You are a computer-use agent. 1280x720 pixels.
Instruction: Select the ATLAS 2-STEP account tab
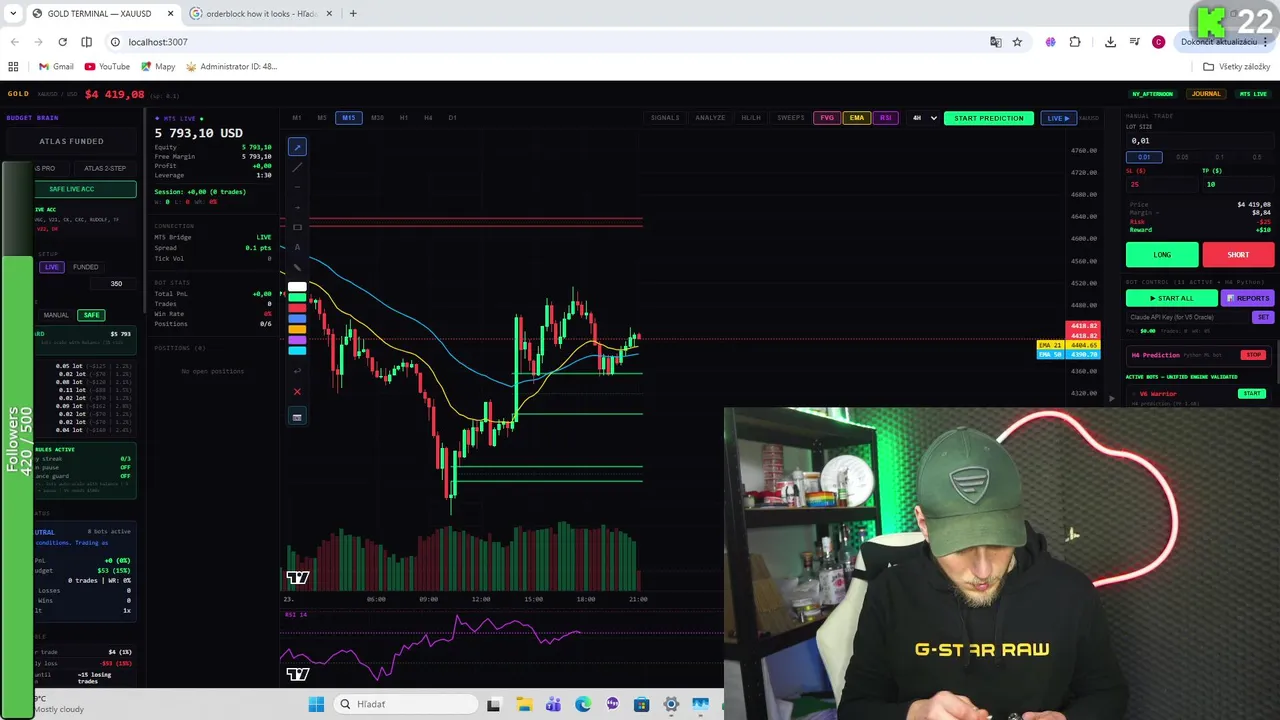[x=105, y=168]
